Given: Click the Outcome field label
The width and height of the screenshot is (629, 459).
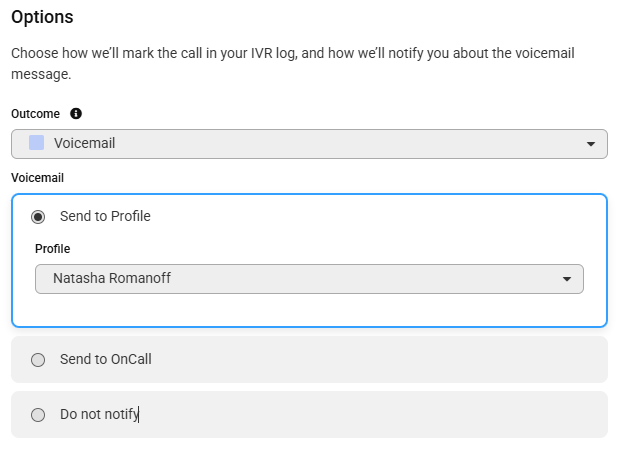Looking at the screenshot, I should (35, 114).
